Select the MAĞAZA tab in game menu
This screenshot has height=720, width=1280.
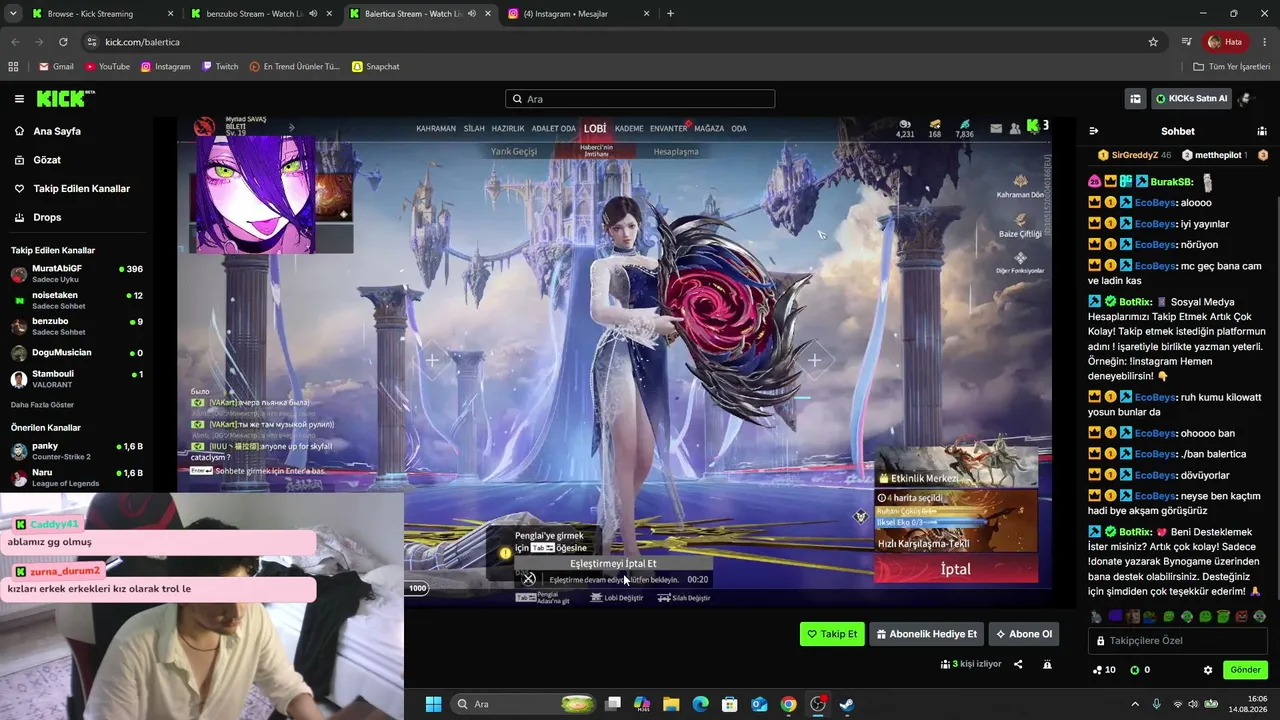709,129
